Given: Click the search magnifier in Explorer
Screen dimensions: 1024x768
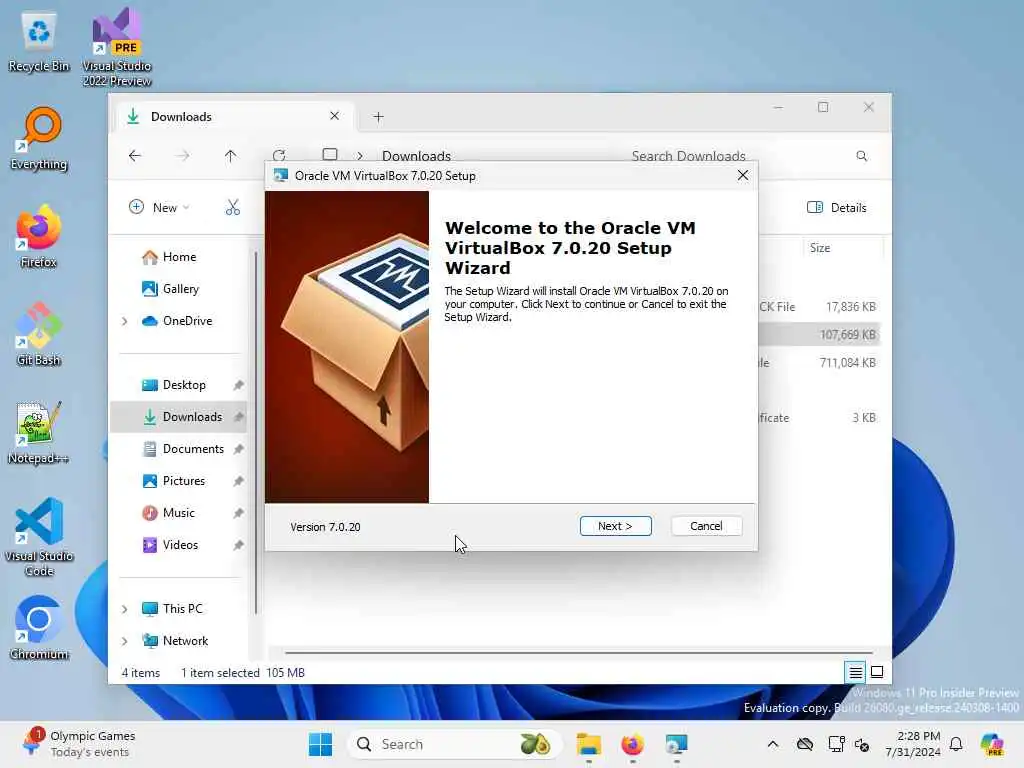Looking at the screenshot, I should pyautogui.click(x=862, y=155).
